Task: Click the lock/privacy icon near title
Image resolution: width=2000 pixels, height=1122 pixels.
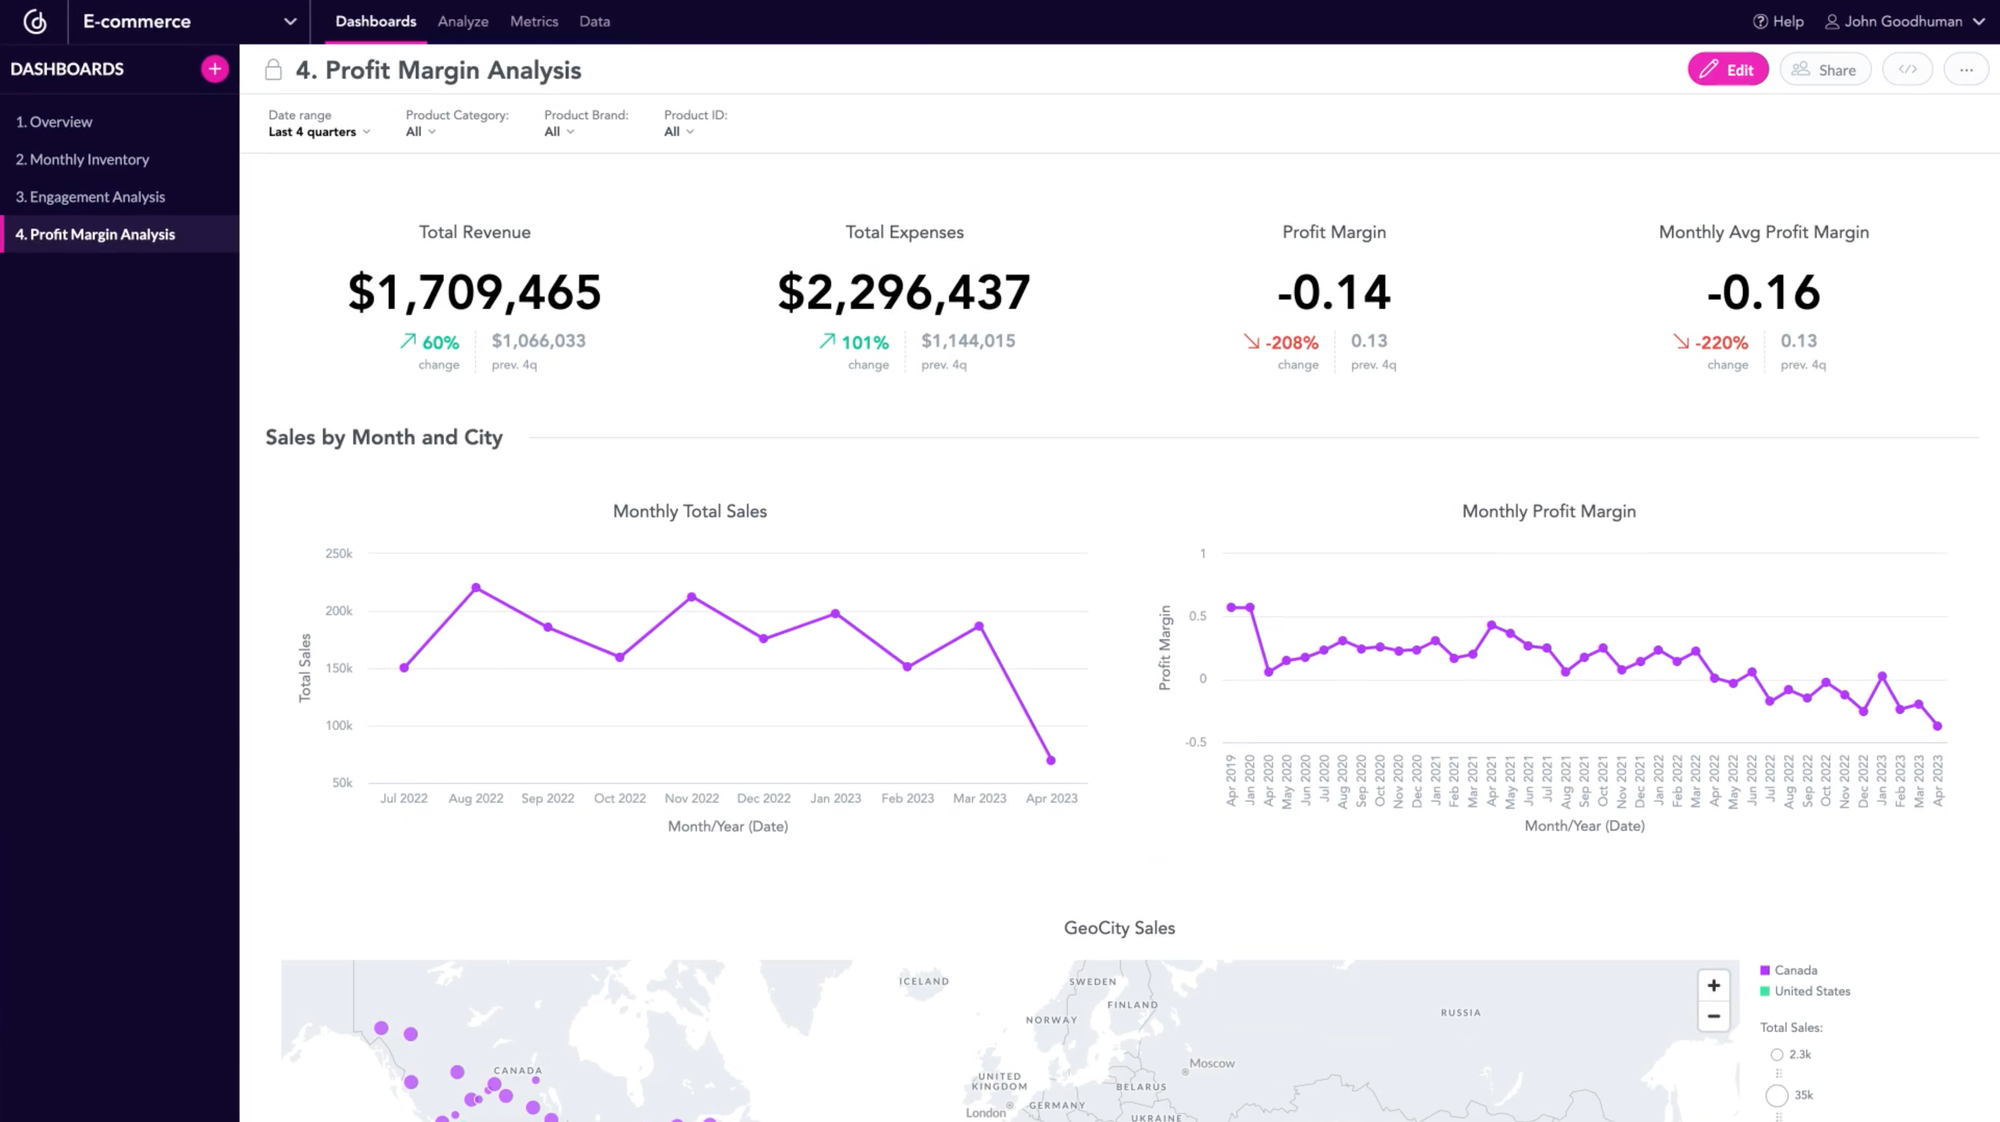Action: point(271,70)
